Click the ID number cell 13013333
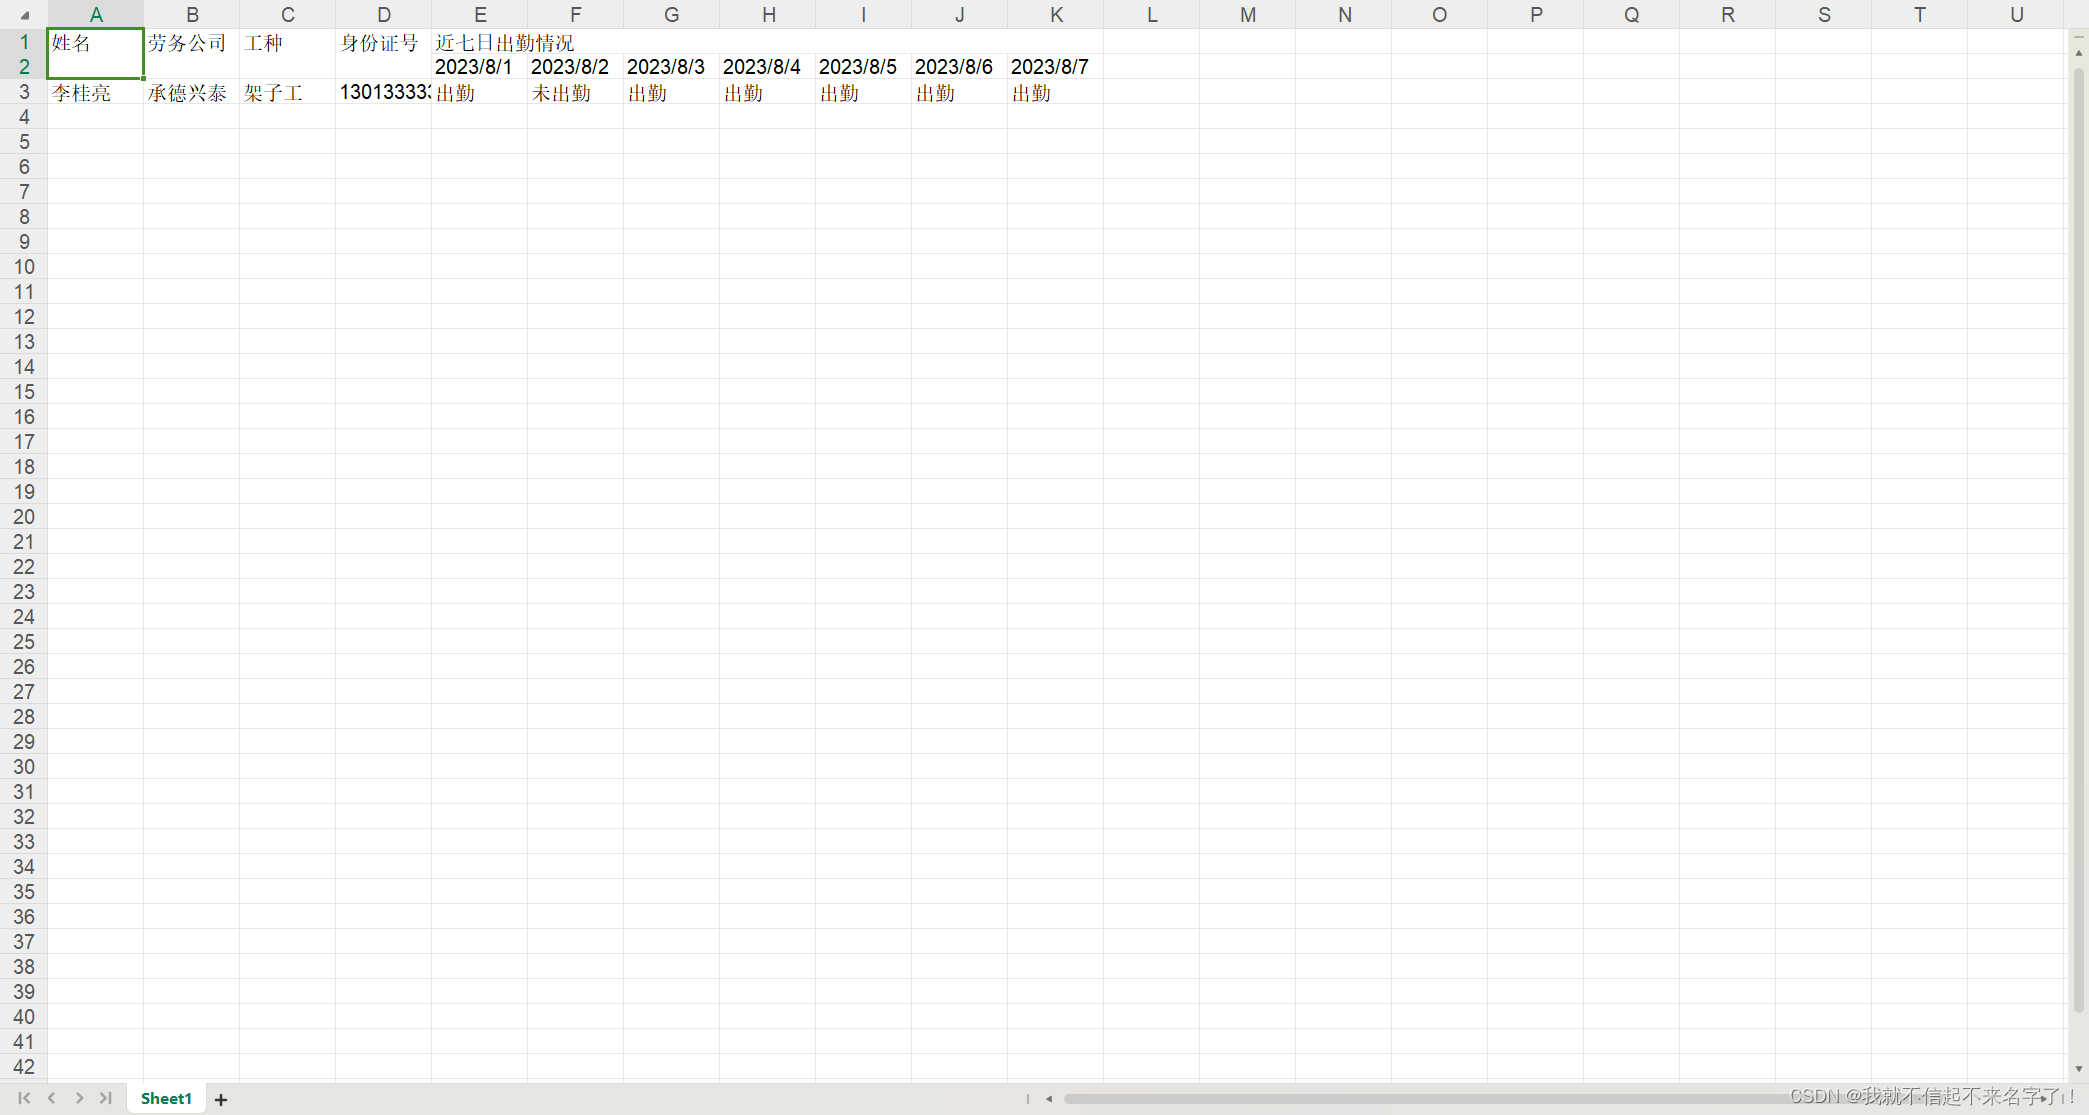The image size is (2089, 1115). pos(383,92)
